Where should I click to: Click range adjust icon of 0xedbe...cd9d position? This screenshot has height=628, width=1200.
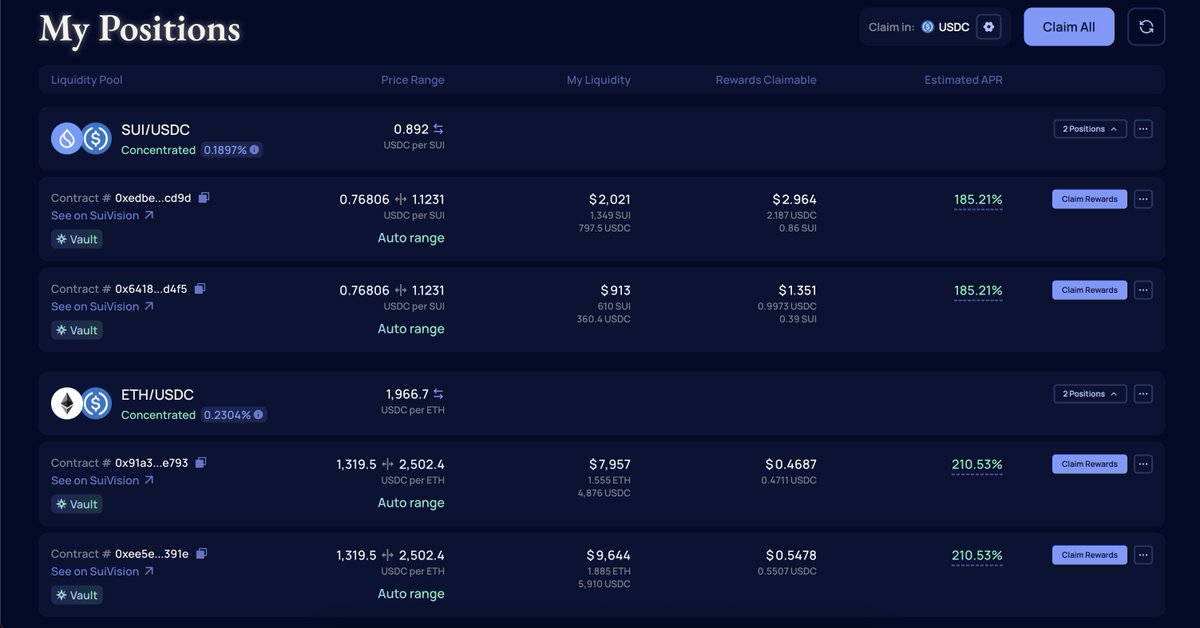coord(401,199)
